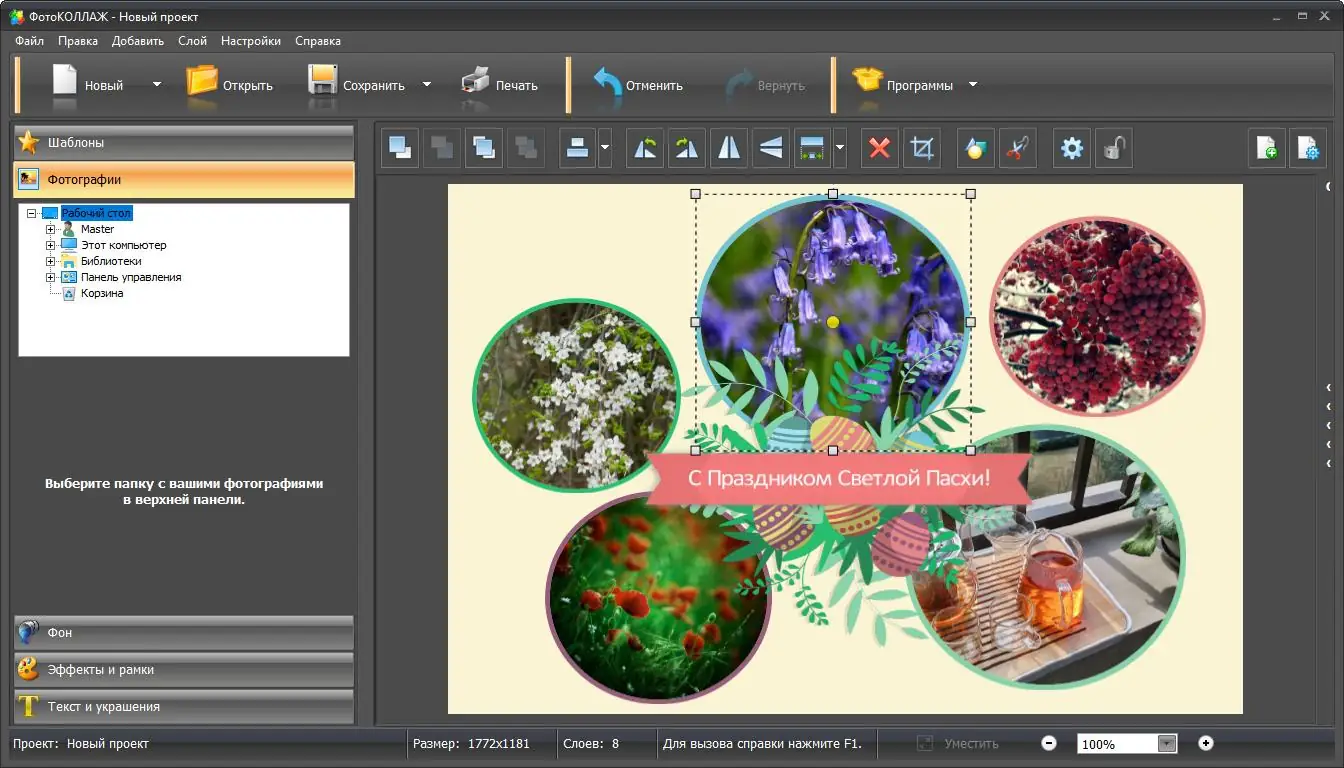Image resolution: width=1344 pixels, height=768 pixels.
Task: Click the red X delete layer icon
Action: click(879, 149)
